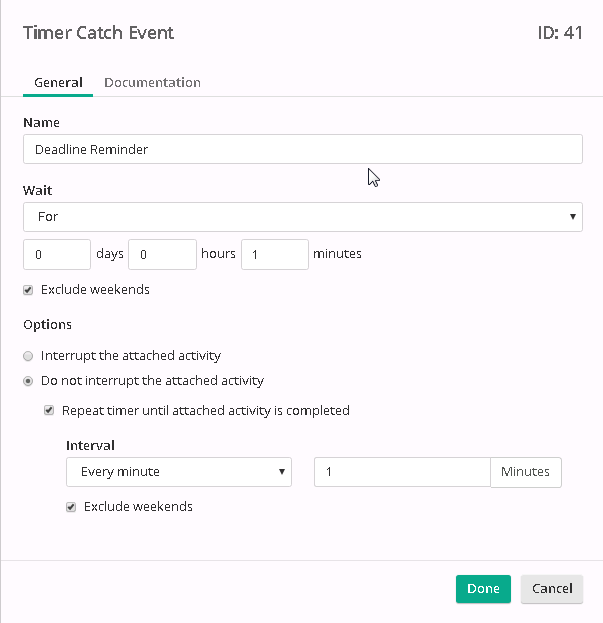The height and width of the screenshot is (623, 603).
Task: Select Interrupt the attached activity option
Action: pos(28,356)
